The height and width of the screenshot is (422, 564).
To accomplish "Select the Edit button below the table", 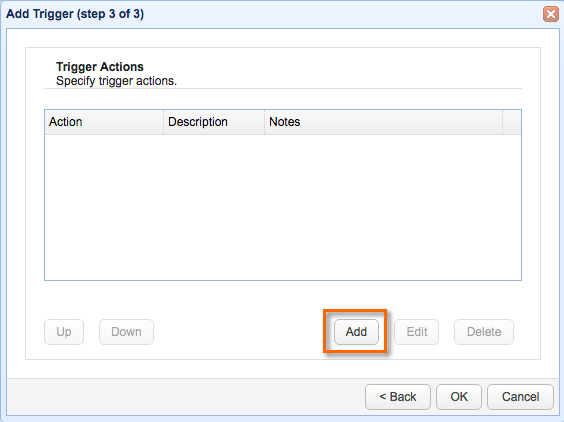I will point(417,332).
